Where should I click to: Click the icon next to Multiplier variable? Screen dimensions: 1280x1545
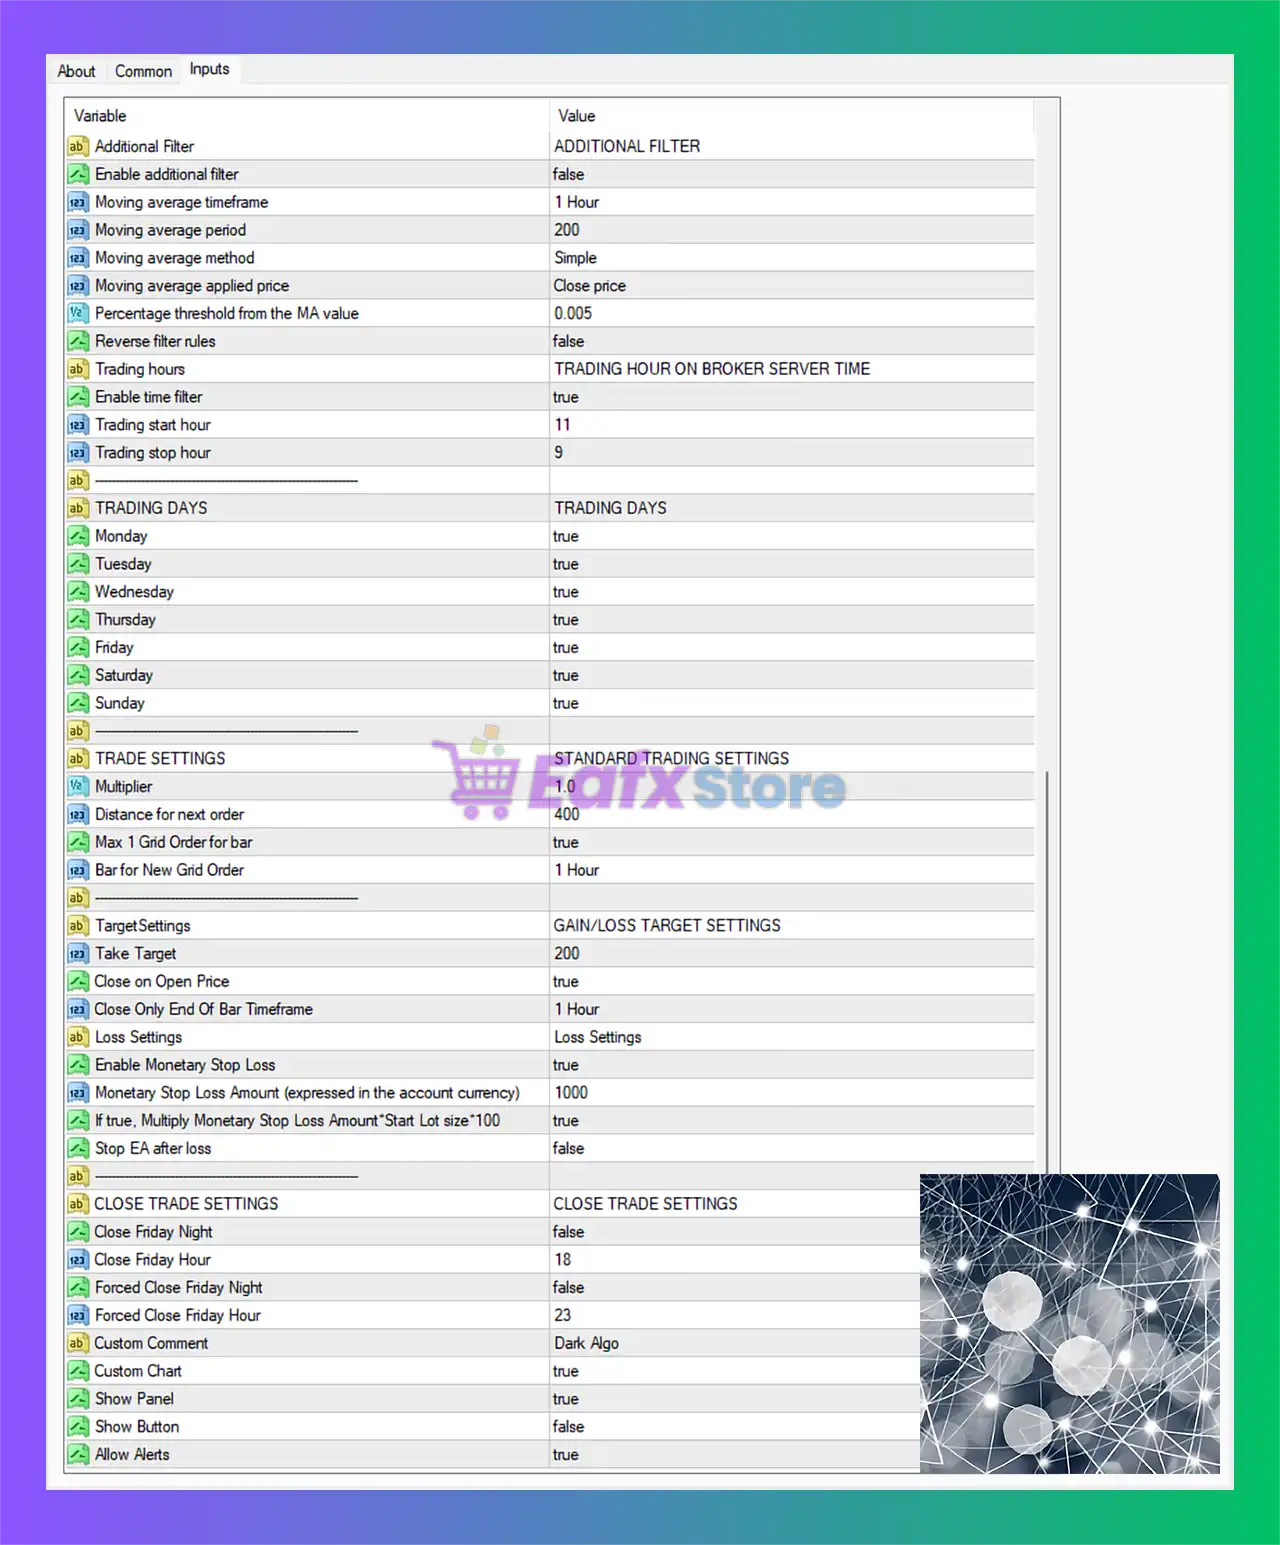pyautogui.click(x=78, y=787)
